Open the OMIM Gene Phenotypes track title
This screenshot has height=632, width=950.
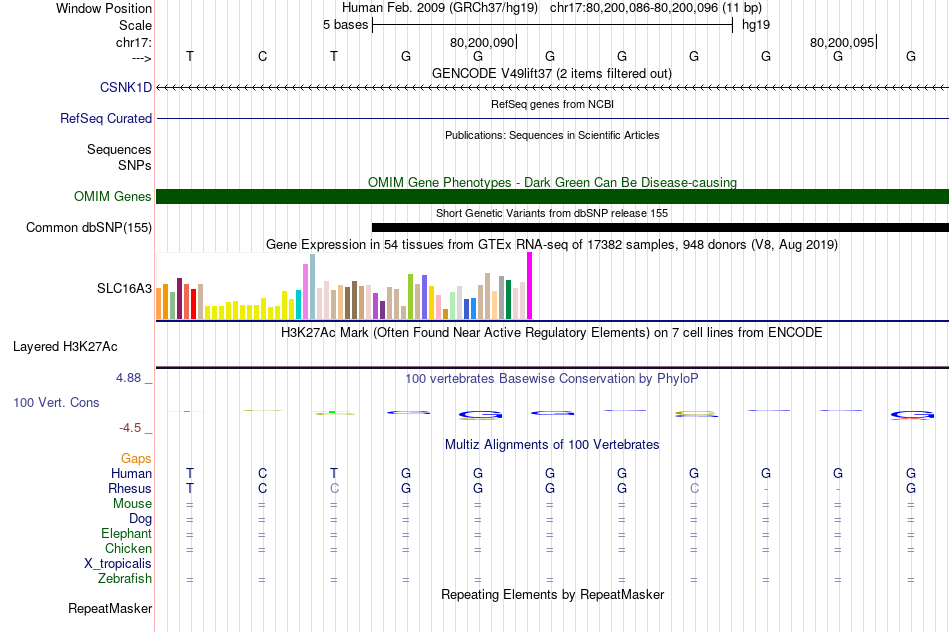553,182
